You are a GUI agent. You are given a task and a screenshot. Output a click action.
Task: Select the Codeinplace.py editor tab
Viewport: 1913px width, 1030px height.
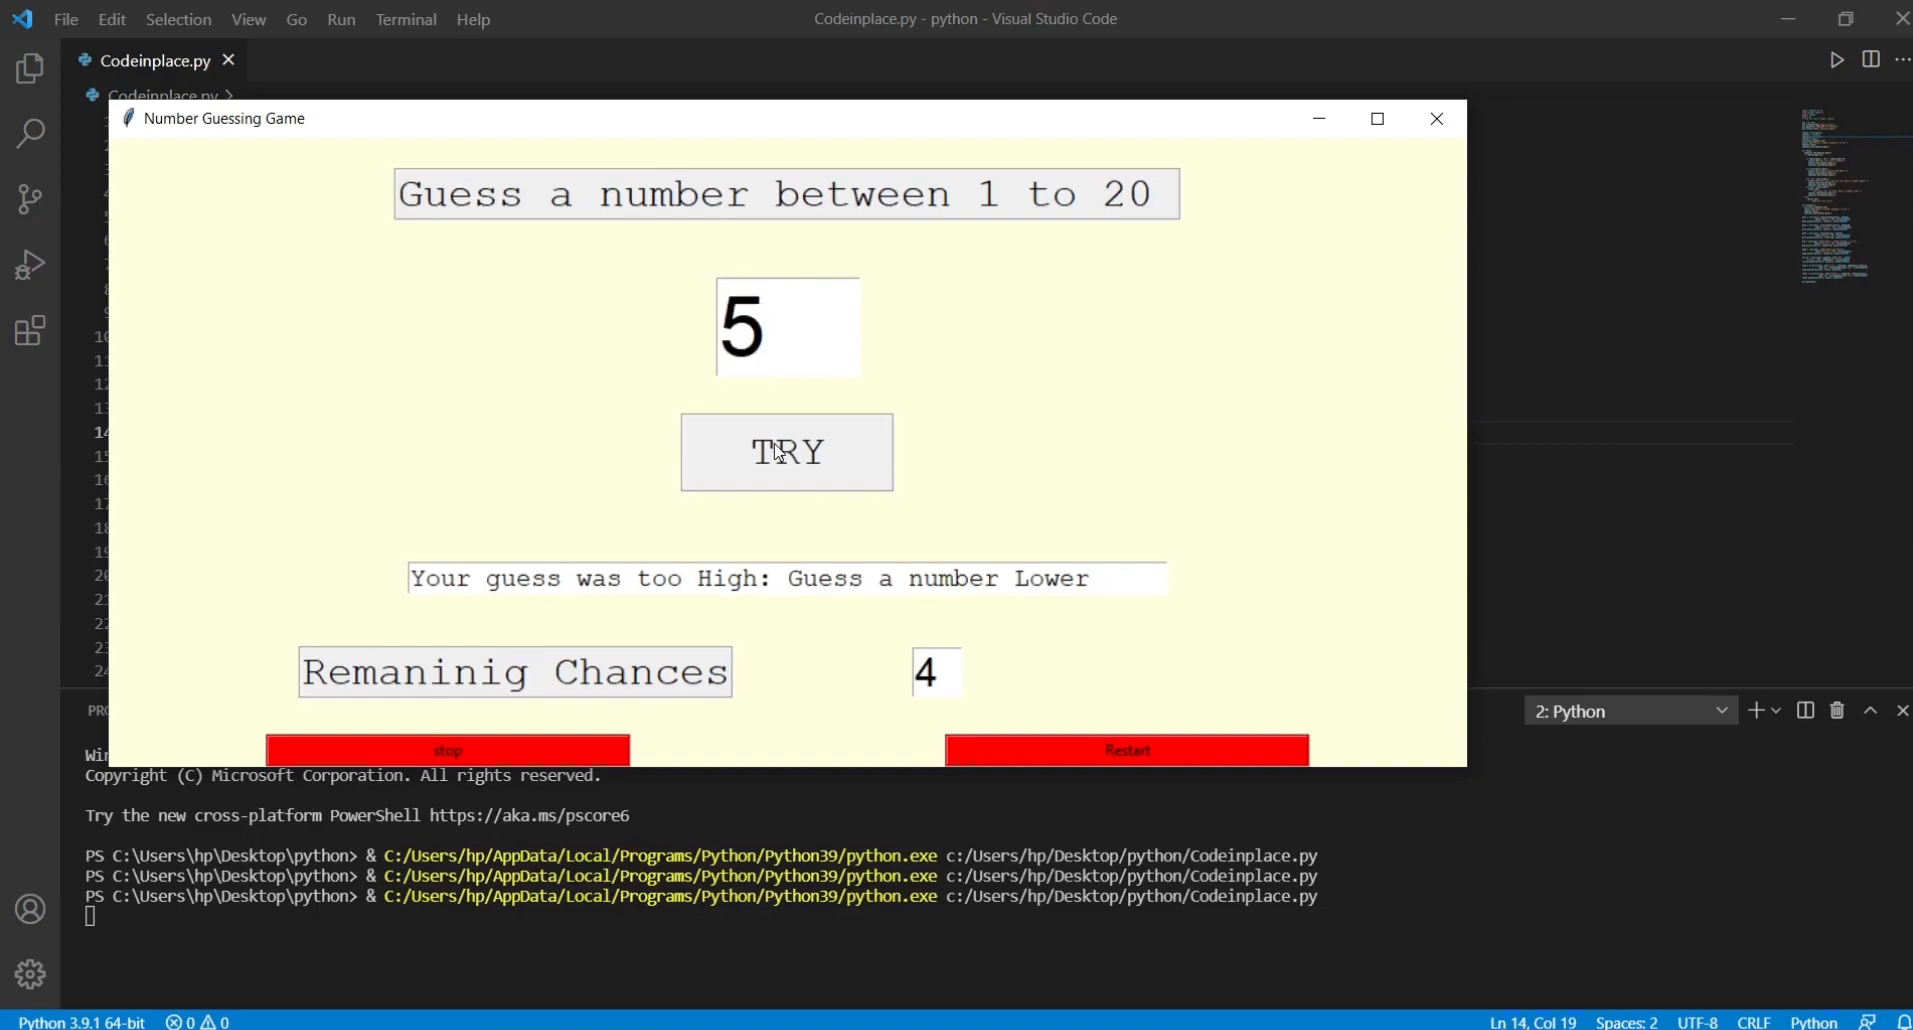pyautogui.click(x=154, y=61)
